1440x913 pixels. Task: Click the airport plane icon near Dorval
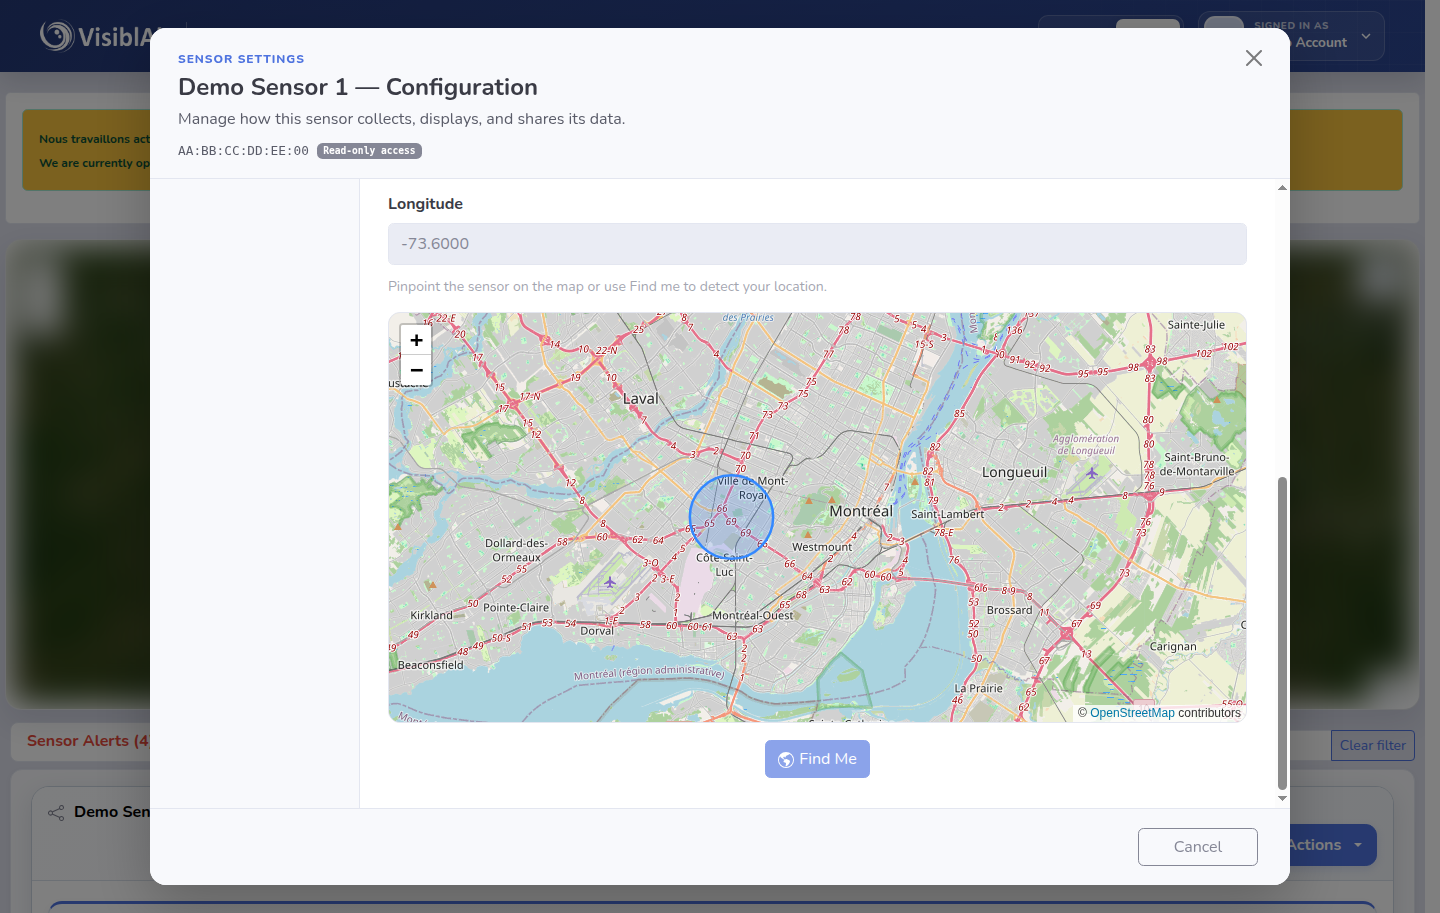(610, 582)
